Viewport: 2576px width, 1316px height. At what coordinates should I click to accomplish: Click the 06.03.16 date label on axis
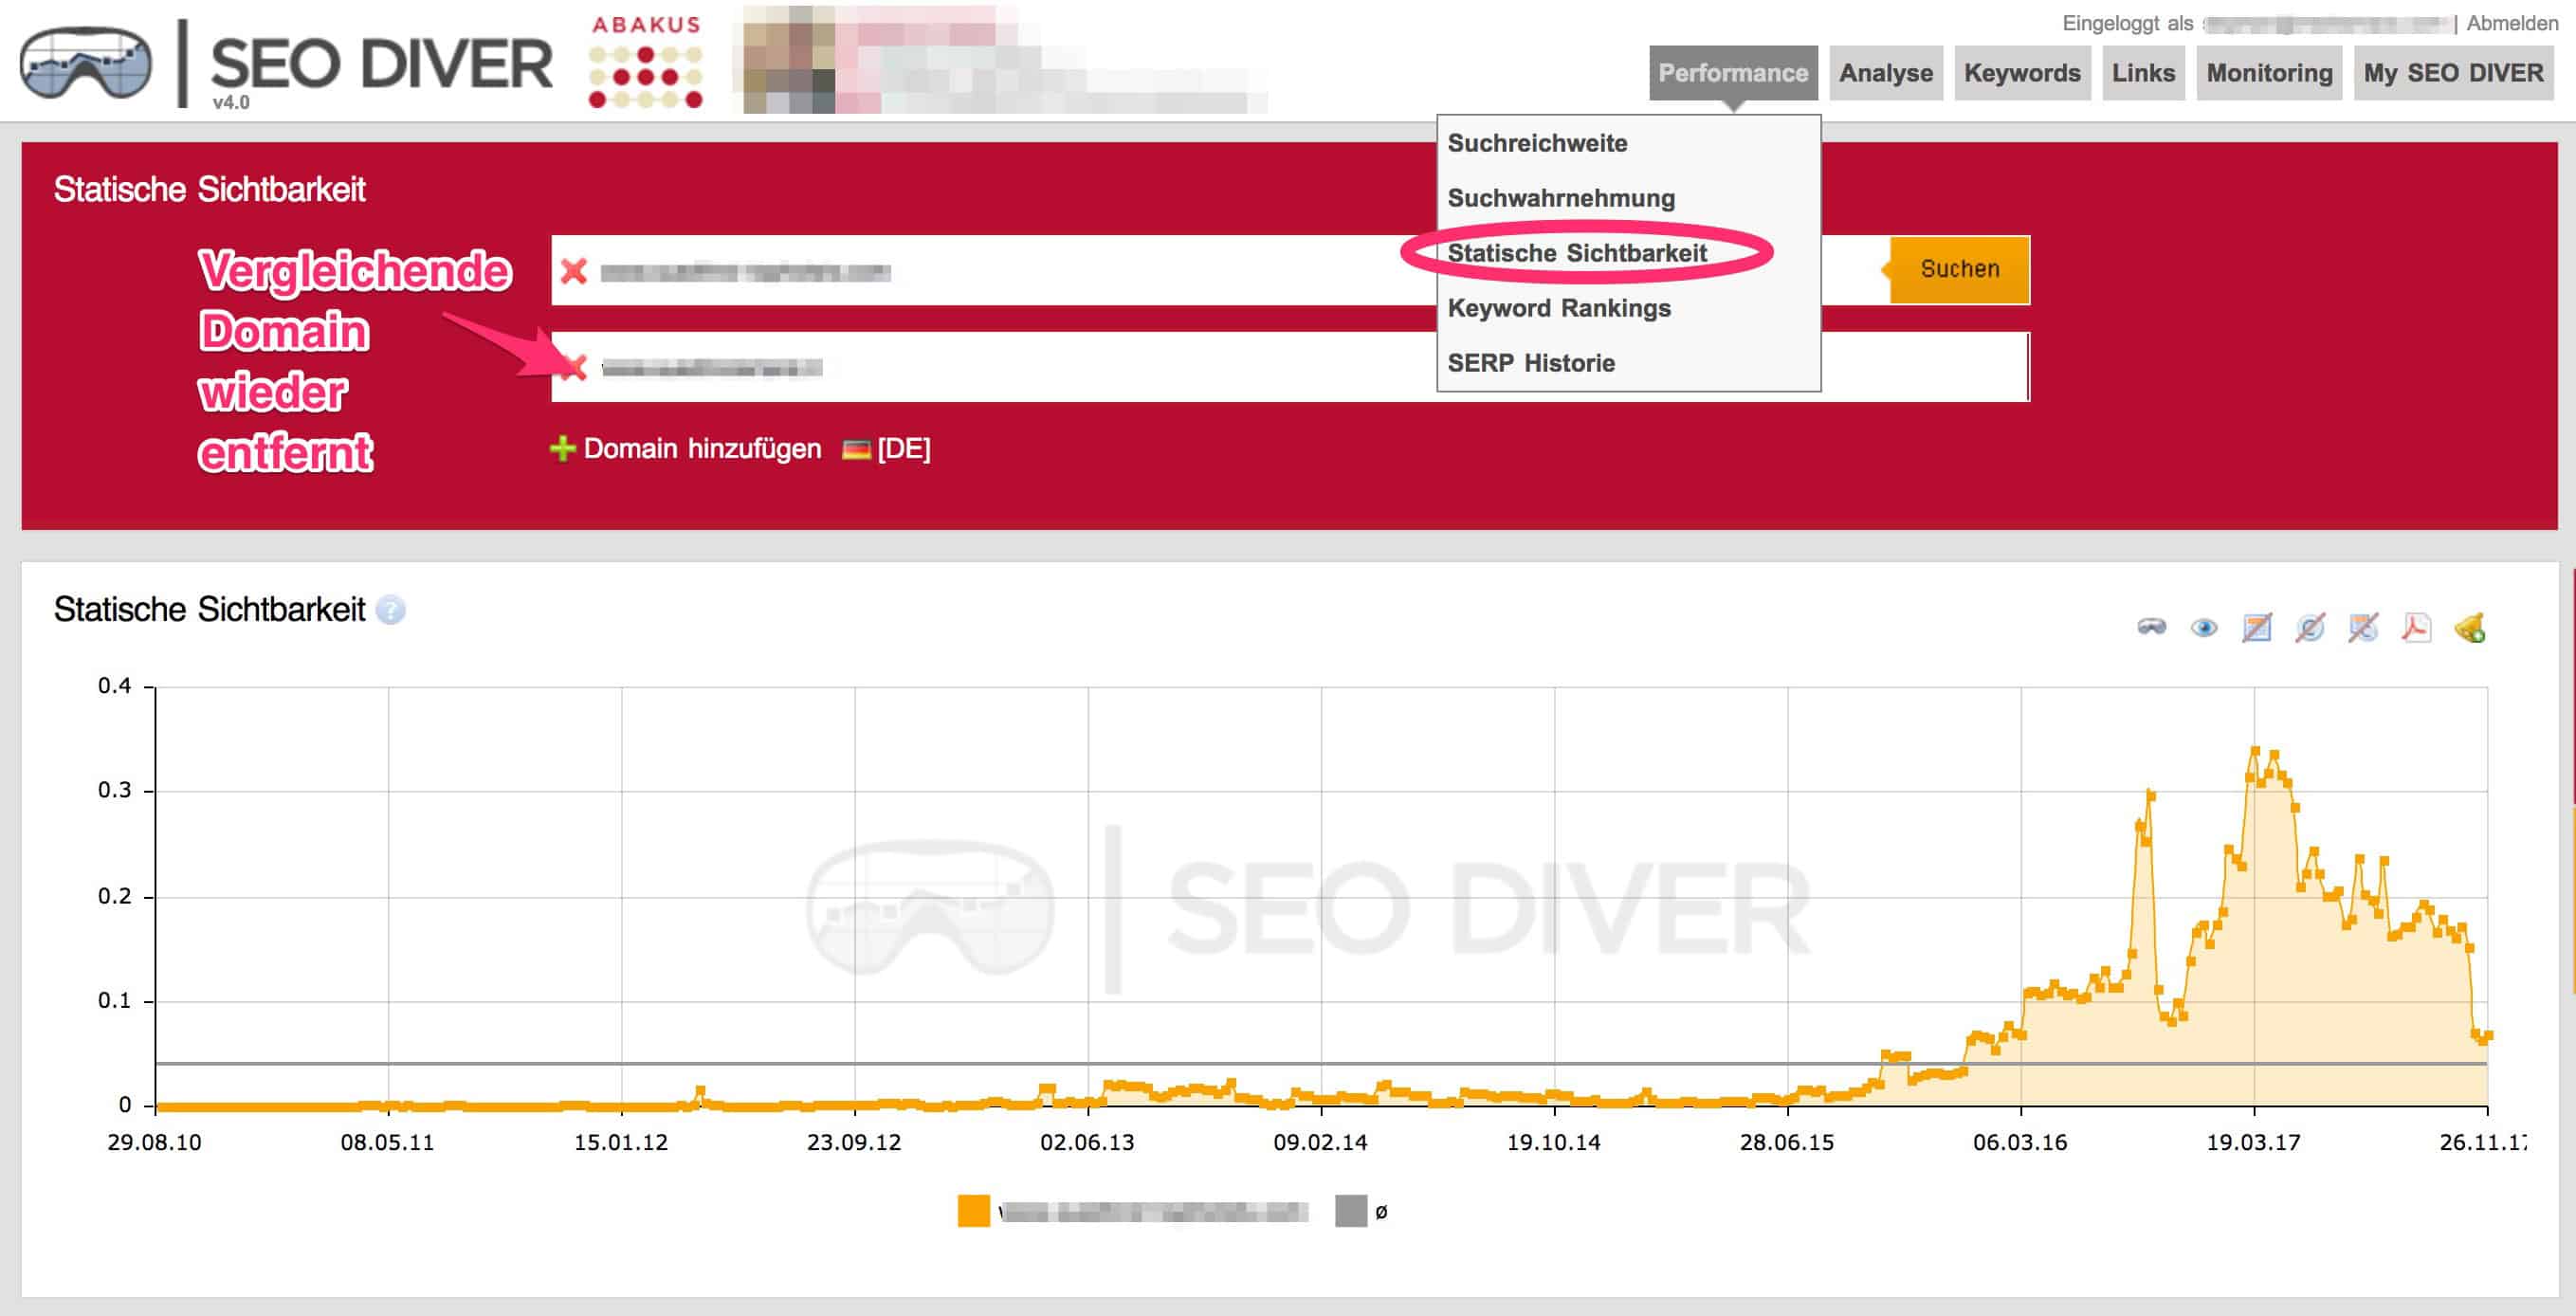pos(2020,1142)
